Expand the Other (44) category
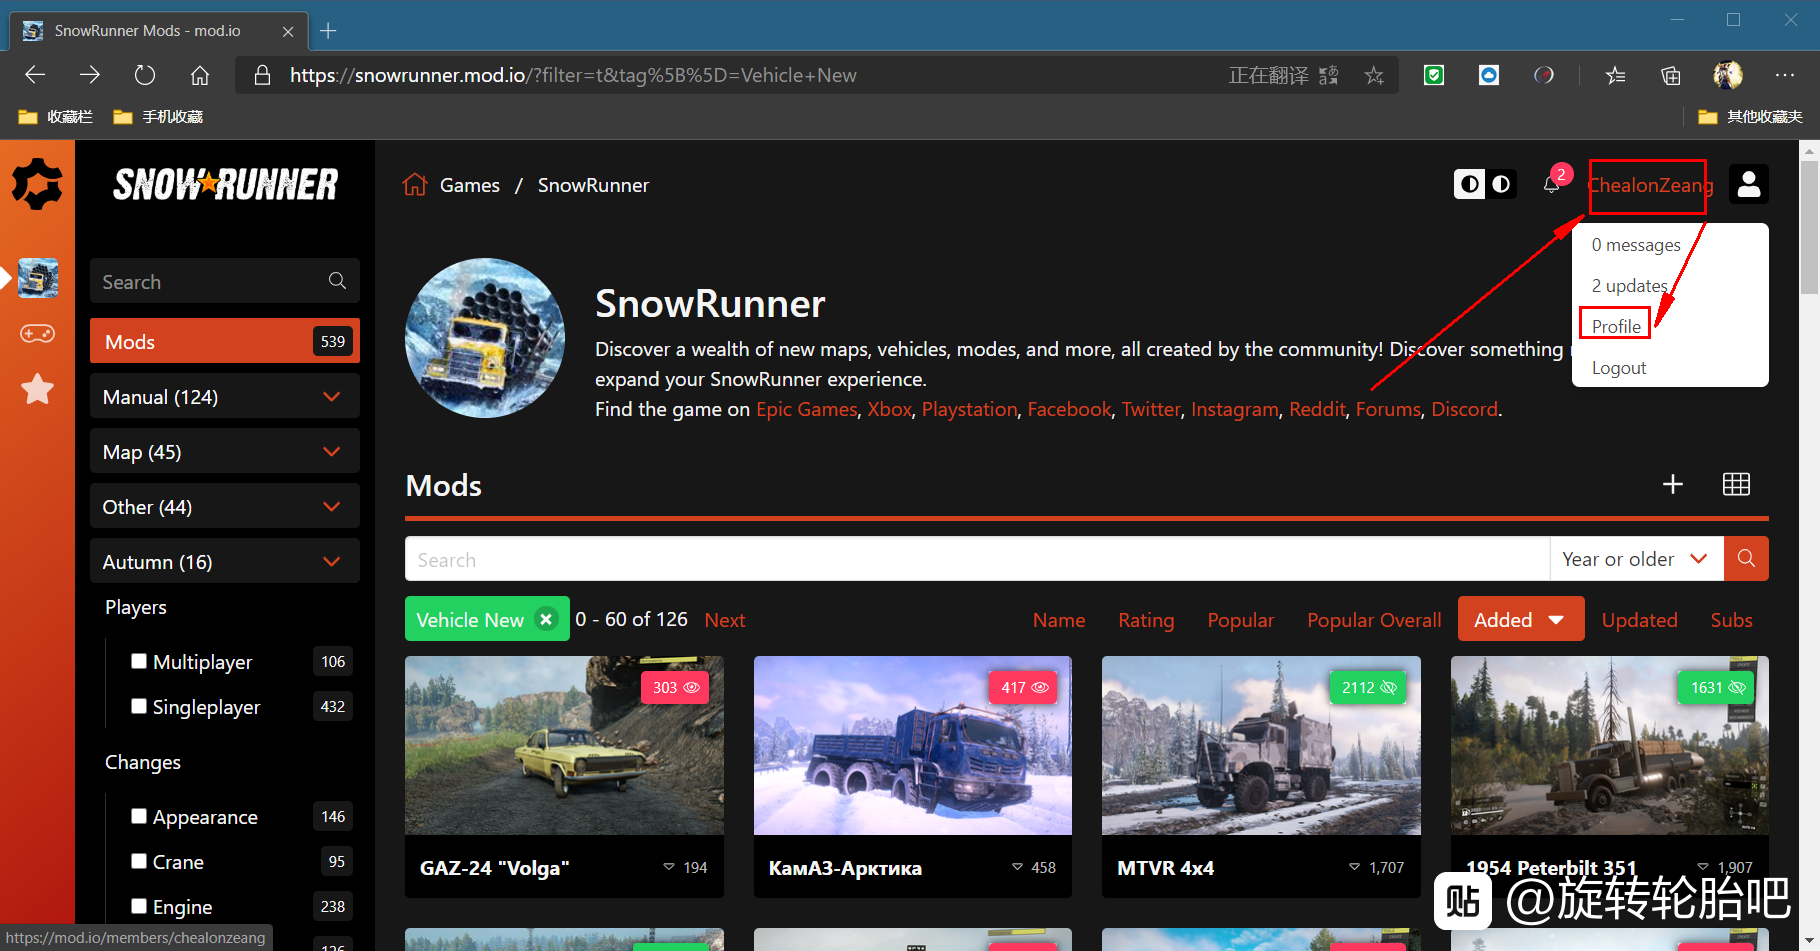The height and width of the screenshot is (951, 1820). click(225, 506)
